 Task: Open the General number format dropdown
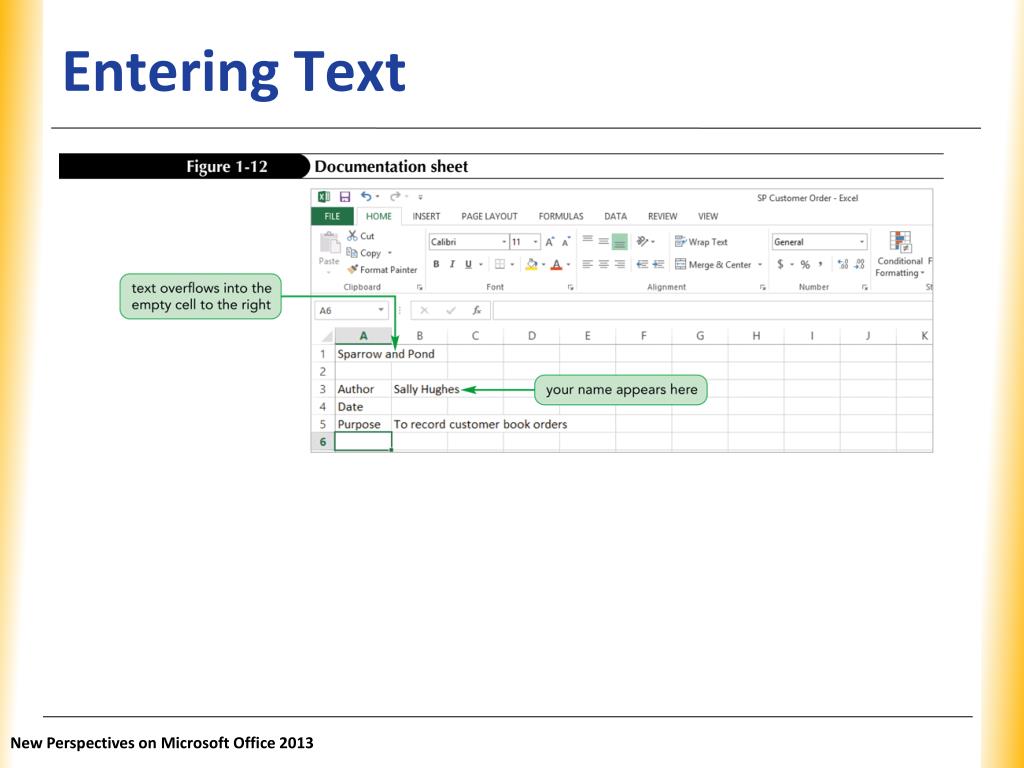pos(862,242)
